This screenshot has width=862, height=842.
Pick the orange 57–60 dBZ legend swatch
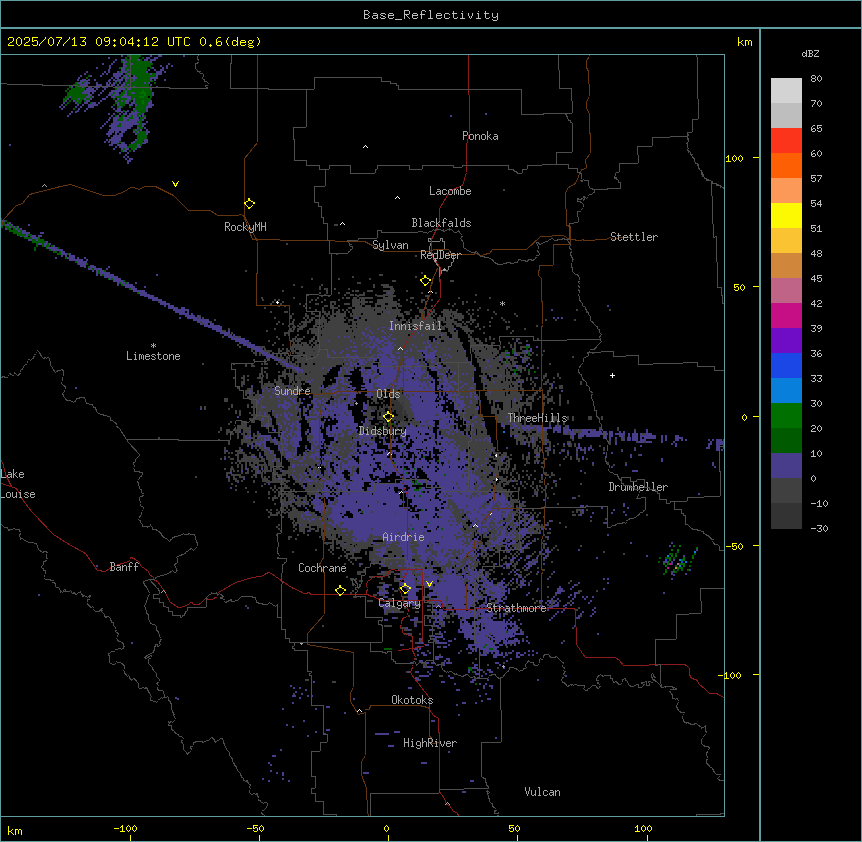[x=786, y=165]
